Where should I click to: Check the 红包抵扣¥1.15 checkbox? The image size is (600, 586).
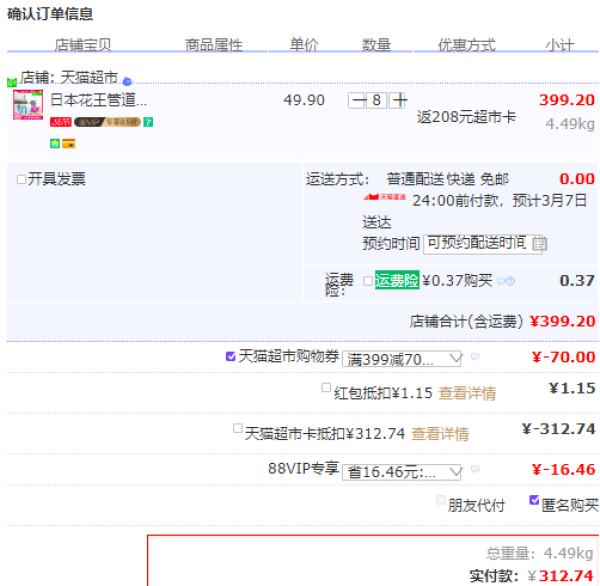[x=326, y=387]
